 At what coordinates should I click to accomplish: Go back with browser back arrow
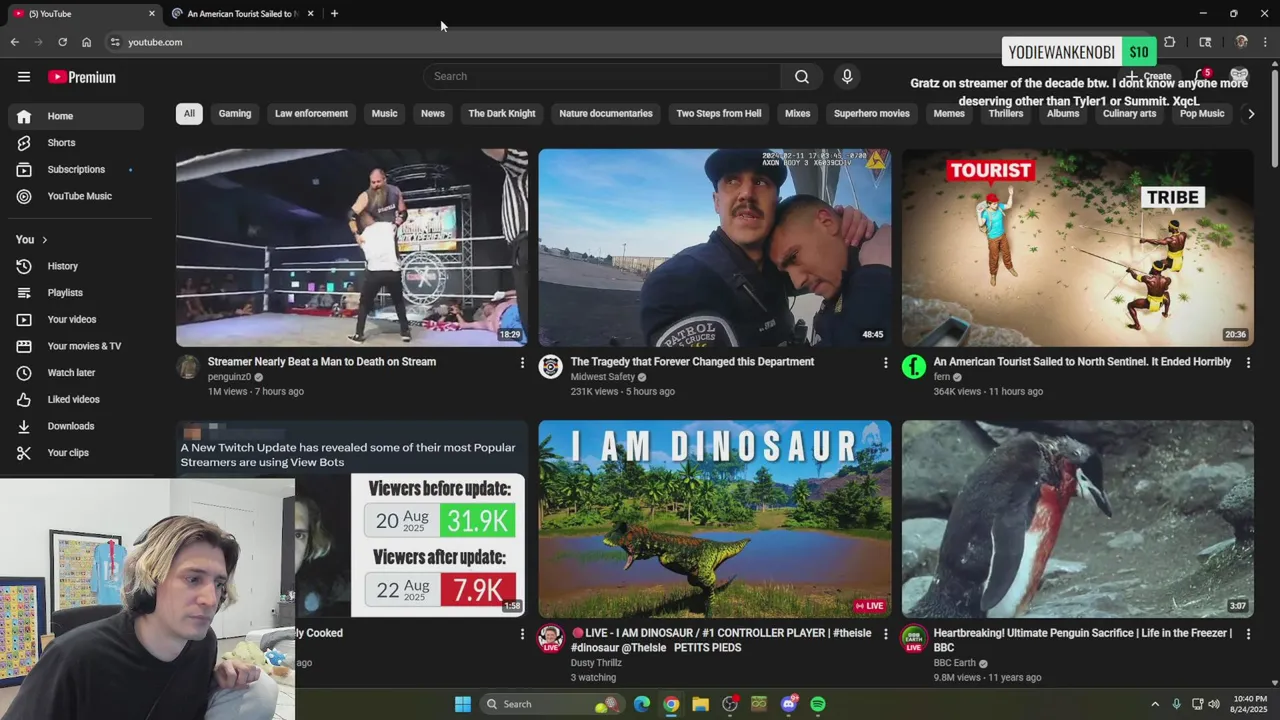pyautogui.click(x=14, y=42)
